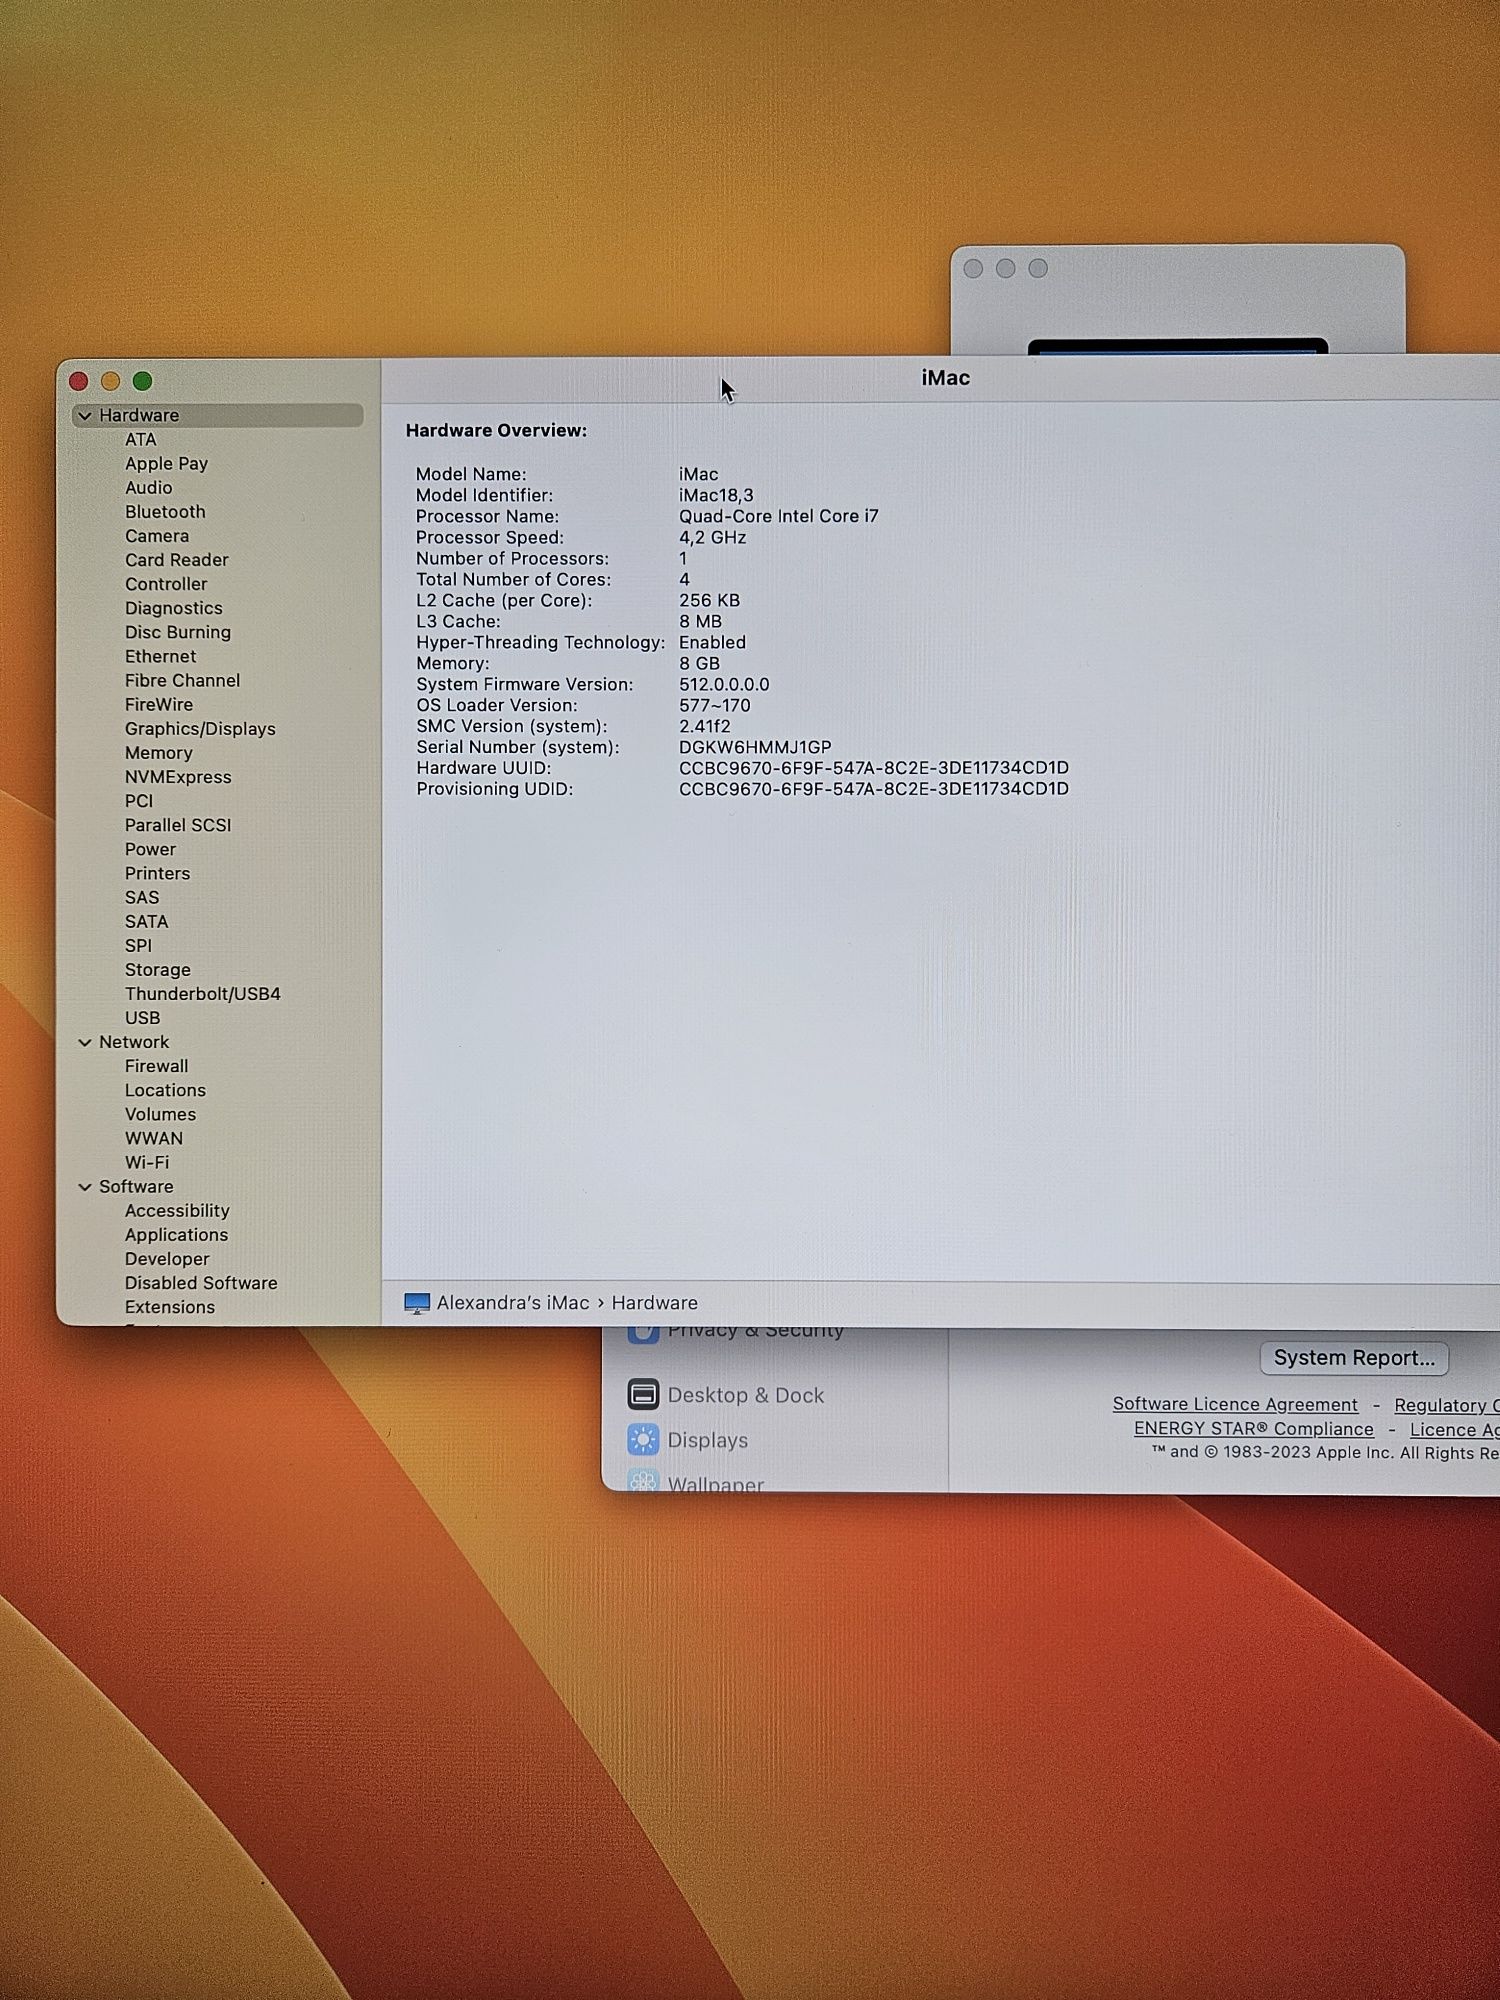Select Bluetooth in the sidebar
Image resolution: width=1500 pixels, height=2000 pixels.
165,512
